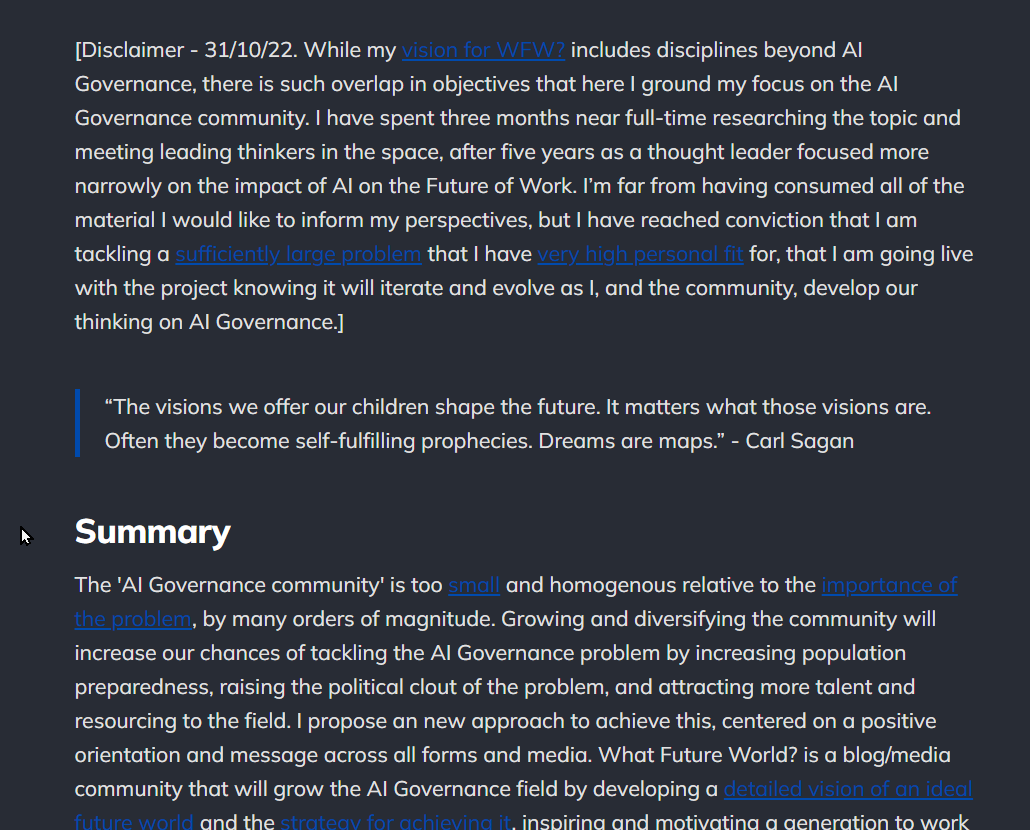Follow the "strategy for achieving it" link
This screenshot has height=830, width=1030.
tap(395, 823)
